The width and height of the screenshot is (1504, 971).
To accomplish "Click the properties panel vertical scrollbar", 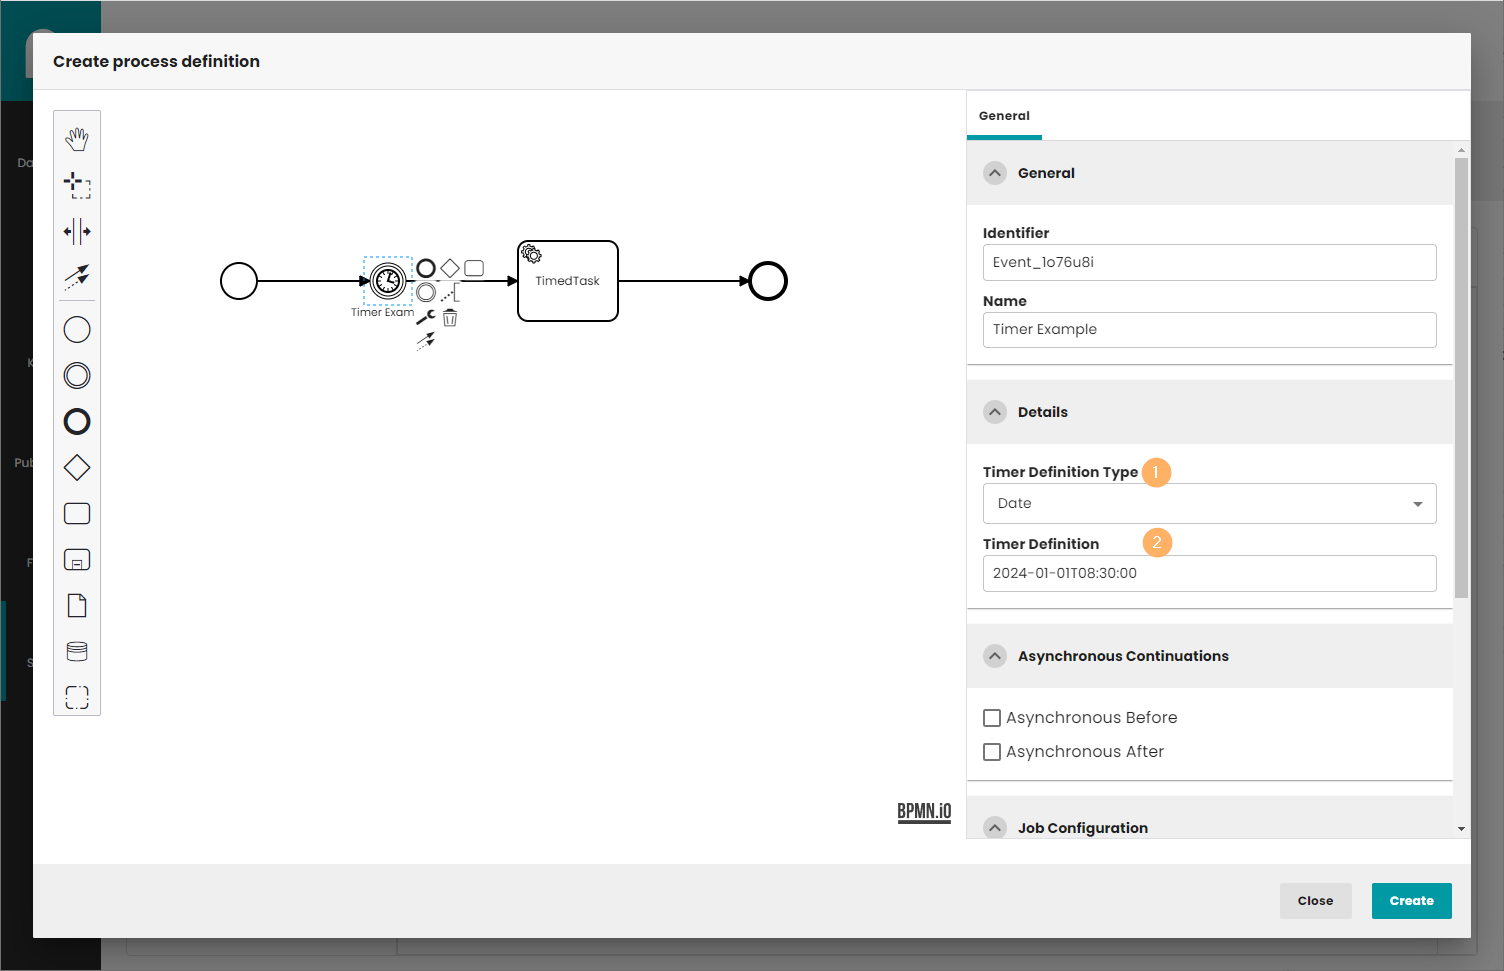I will pyautogui.click(x=1461, y=380).
